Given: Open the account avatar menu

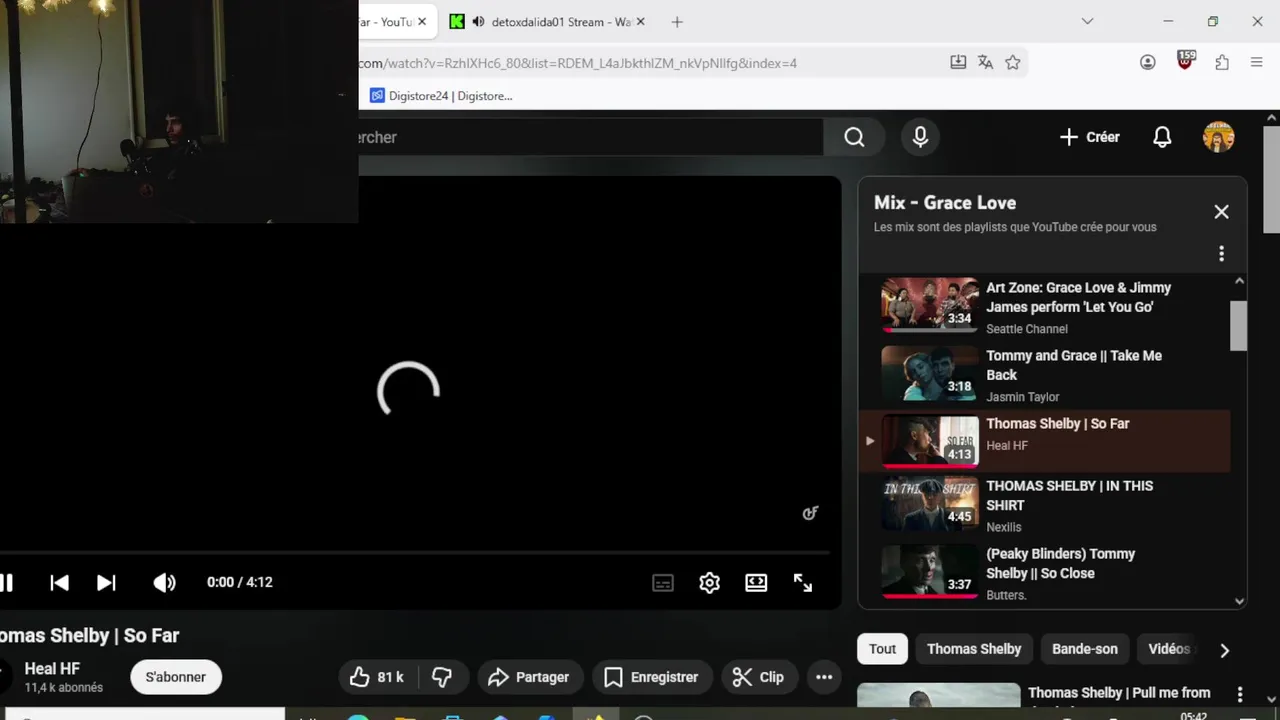Looking at the screenshot, I should 1218,137.
